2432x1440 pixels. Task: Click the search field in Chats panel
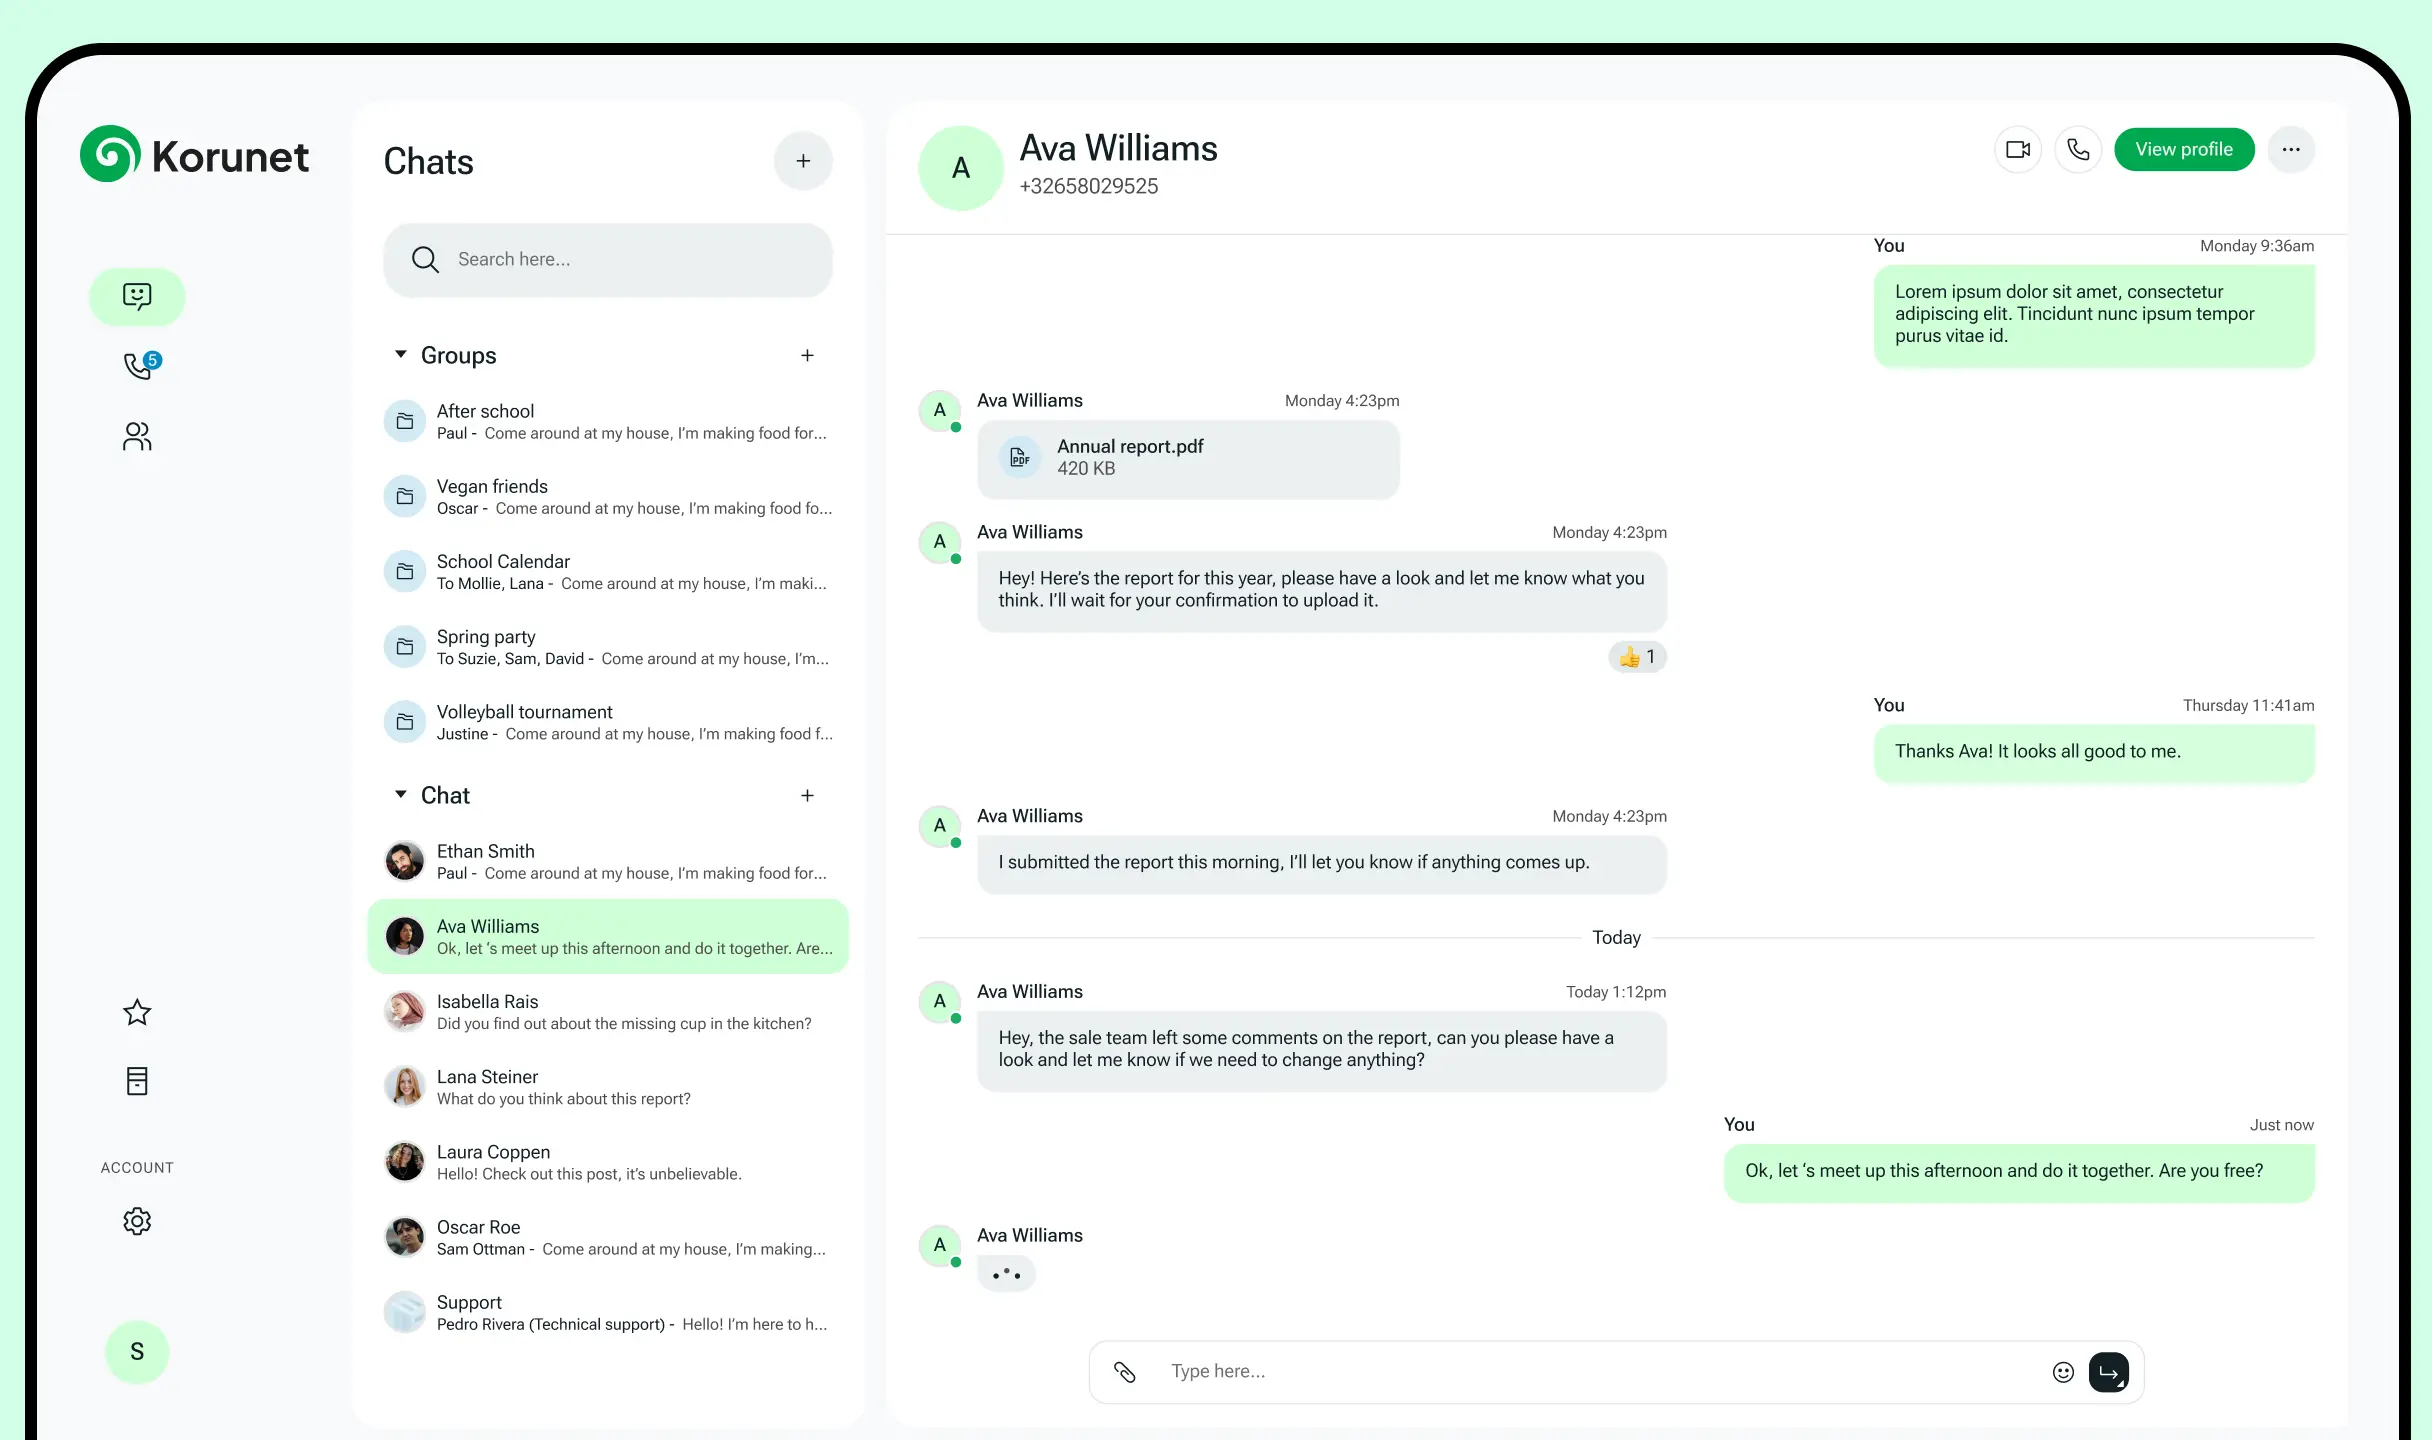607,259
